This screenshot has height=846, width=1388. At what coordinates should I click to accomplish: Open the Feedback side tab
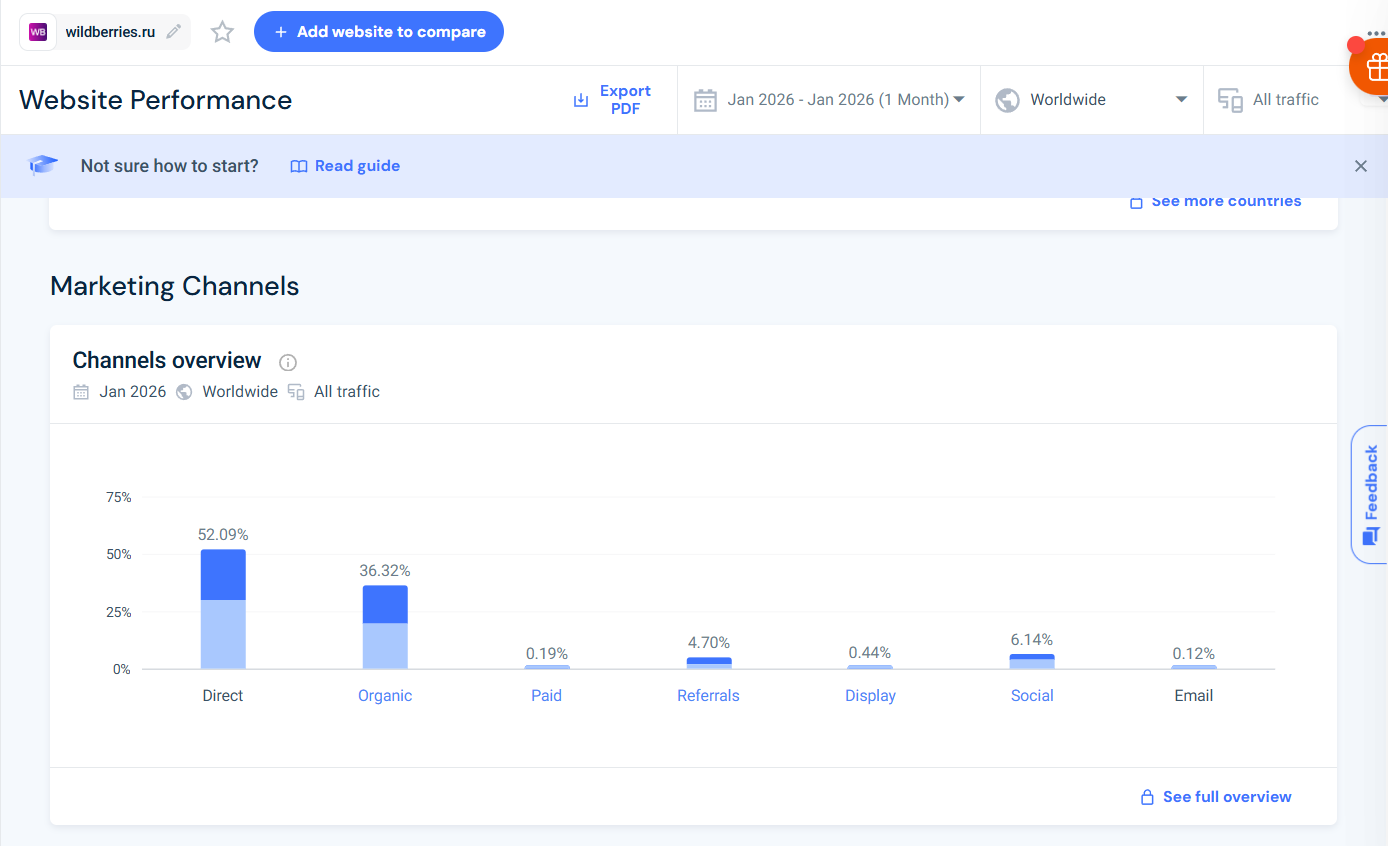coord(1370,495)
